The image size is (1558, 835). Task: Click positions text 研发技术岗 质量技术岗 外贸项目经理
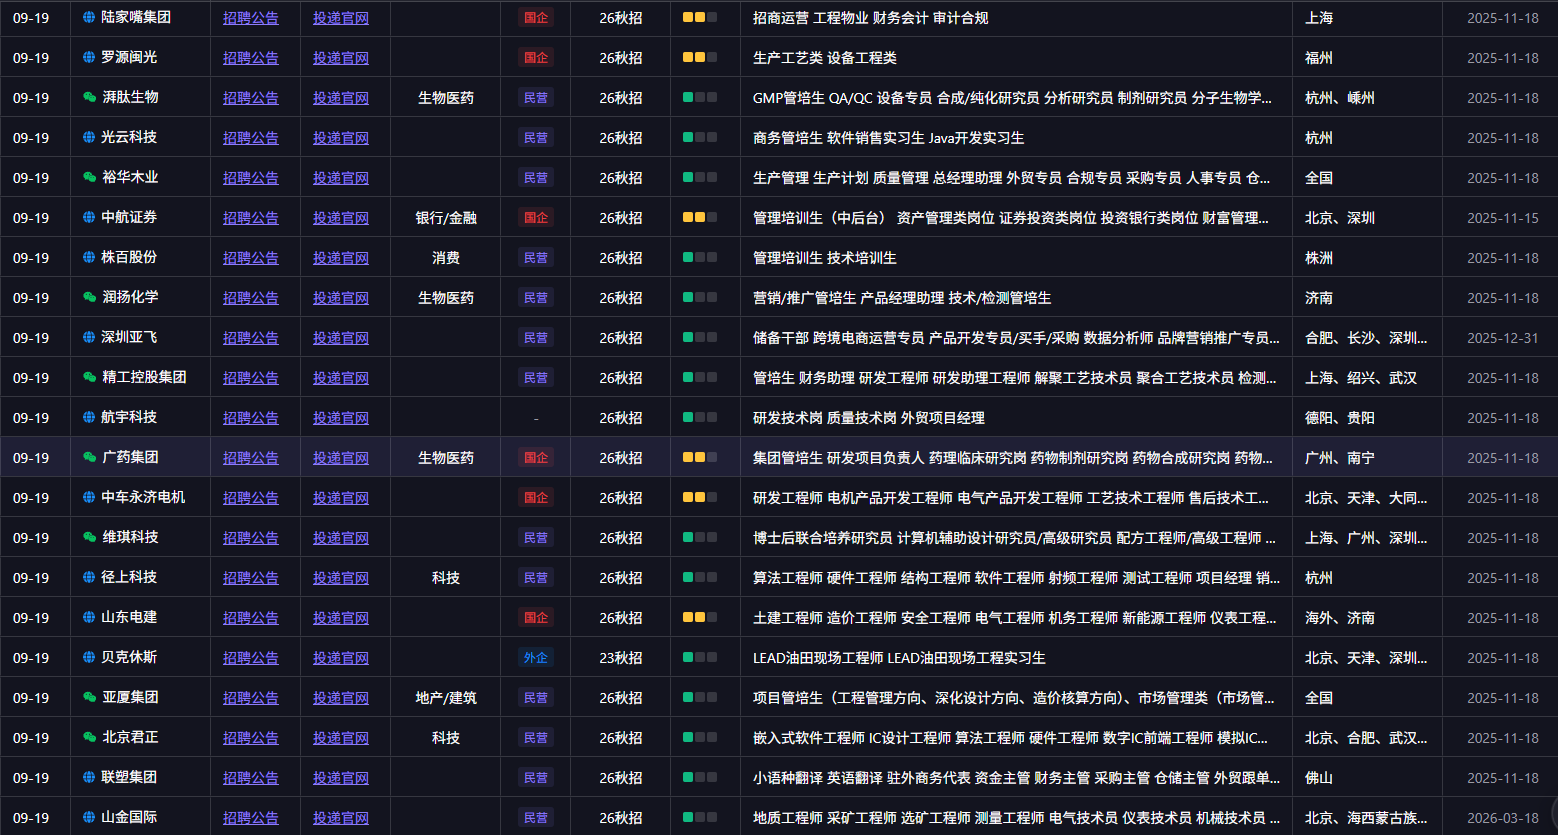[x=869, y=418]
